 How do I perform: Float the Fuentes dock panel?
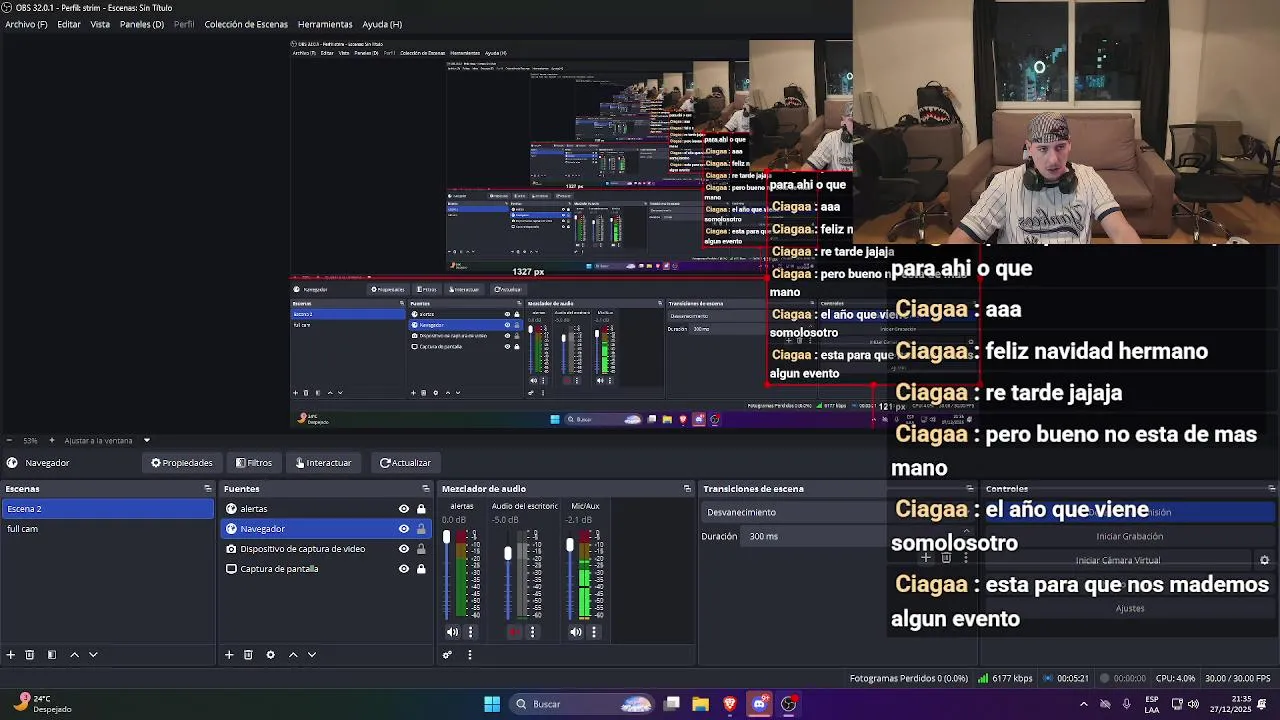click(426, 489)
